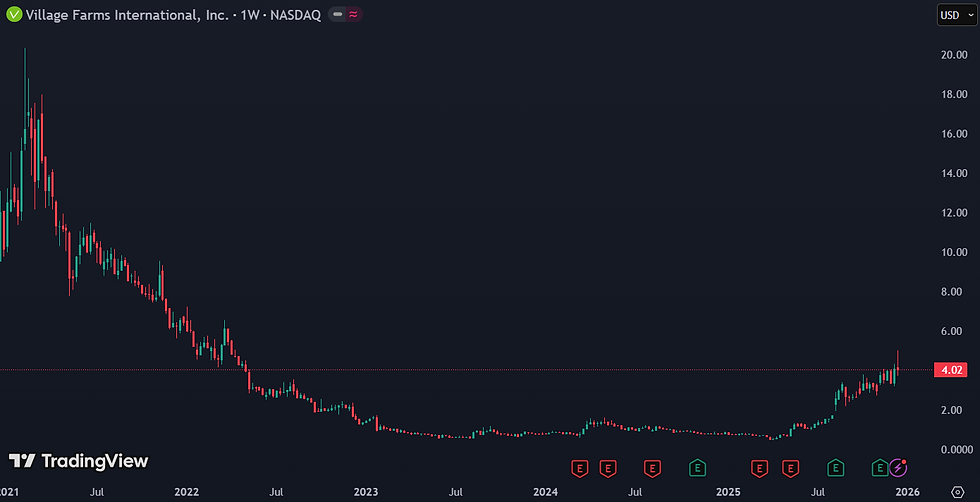Screen dimensions: 980x502
Task: Click the 14.00 price axis label
Action: 954,173
